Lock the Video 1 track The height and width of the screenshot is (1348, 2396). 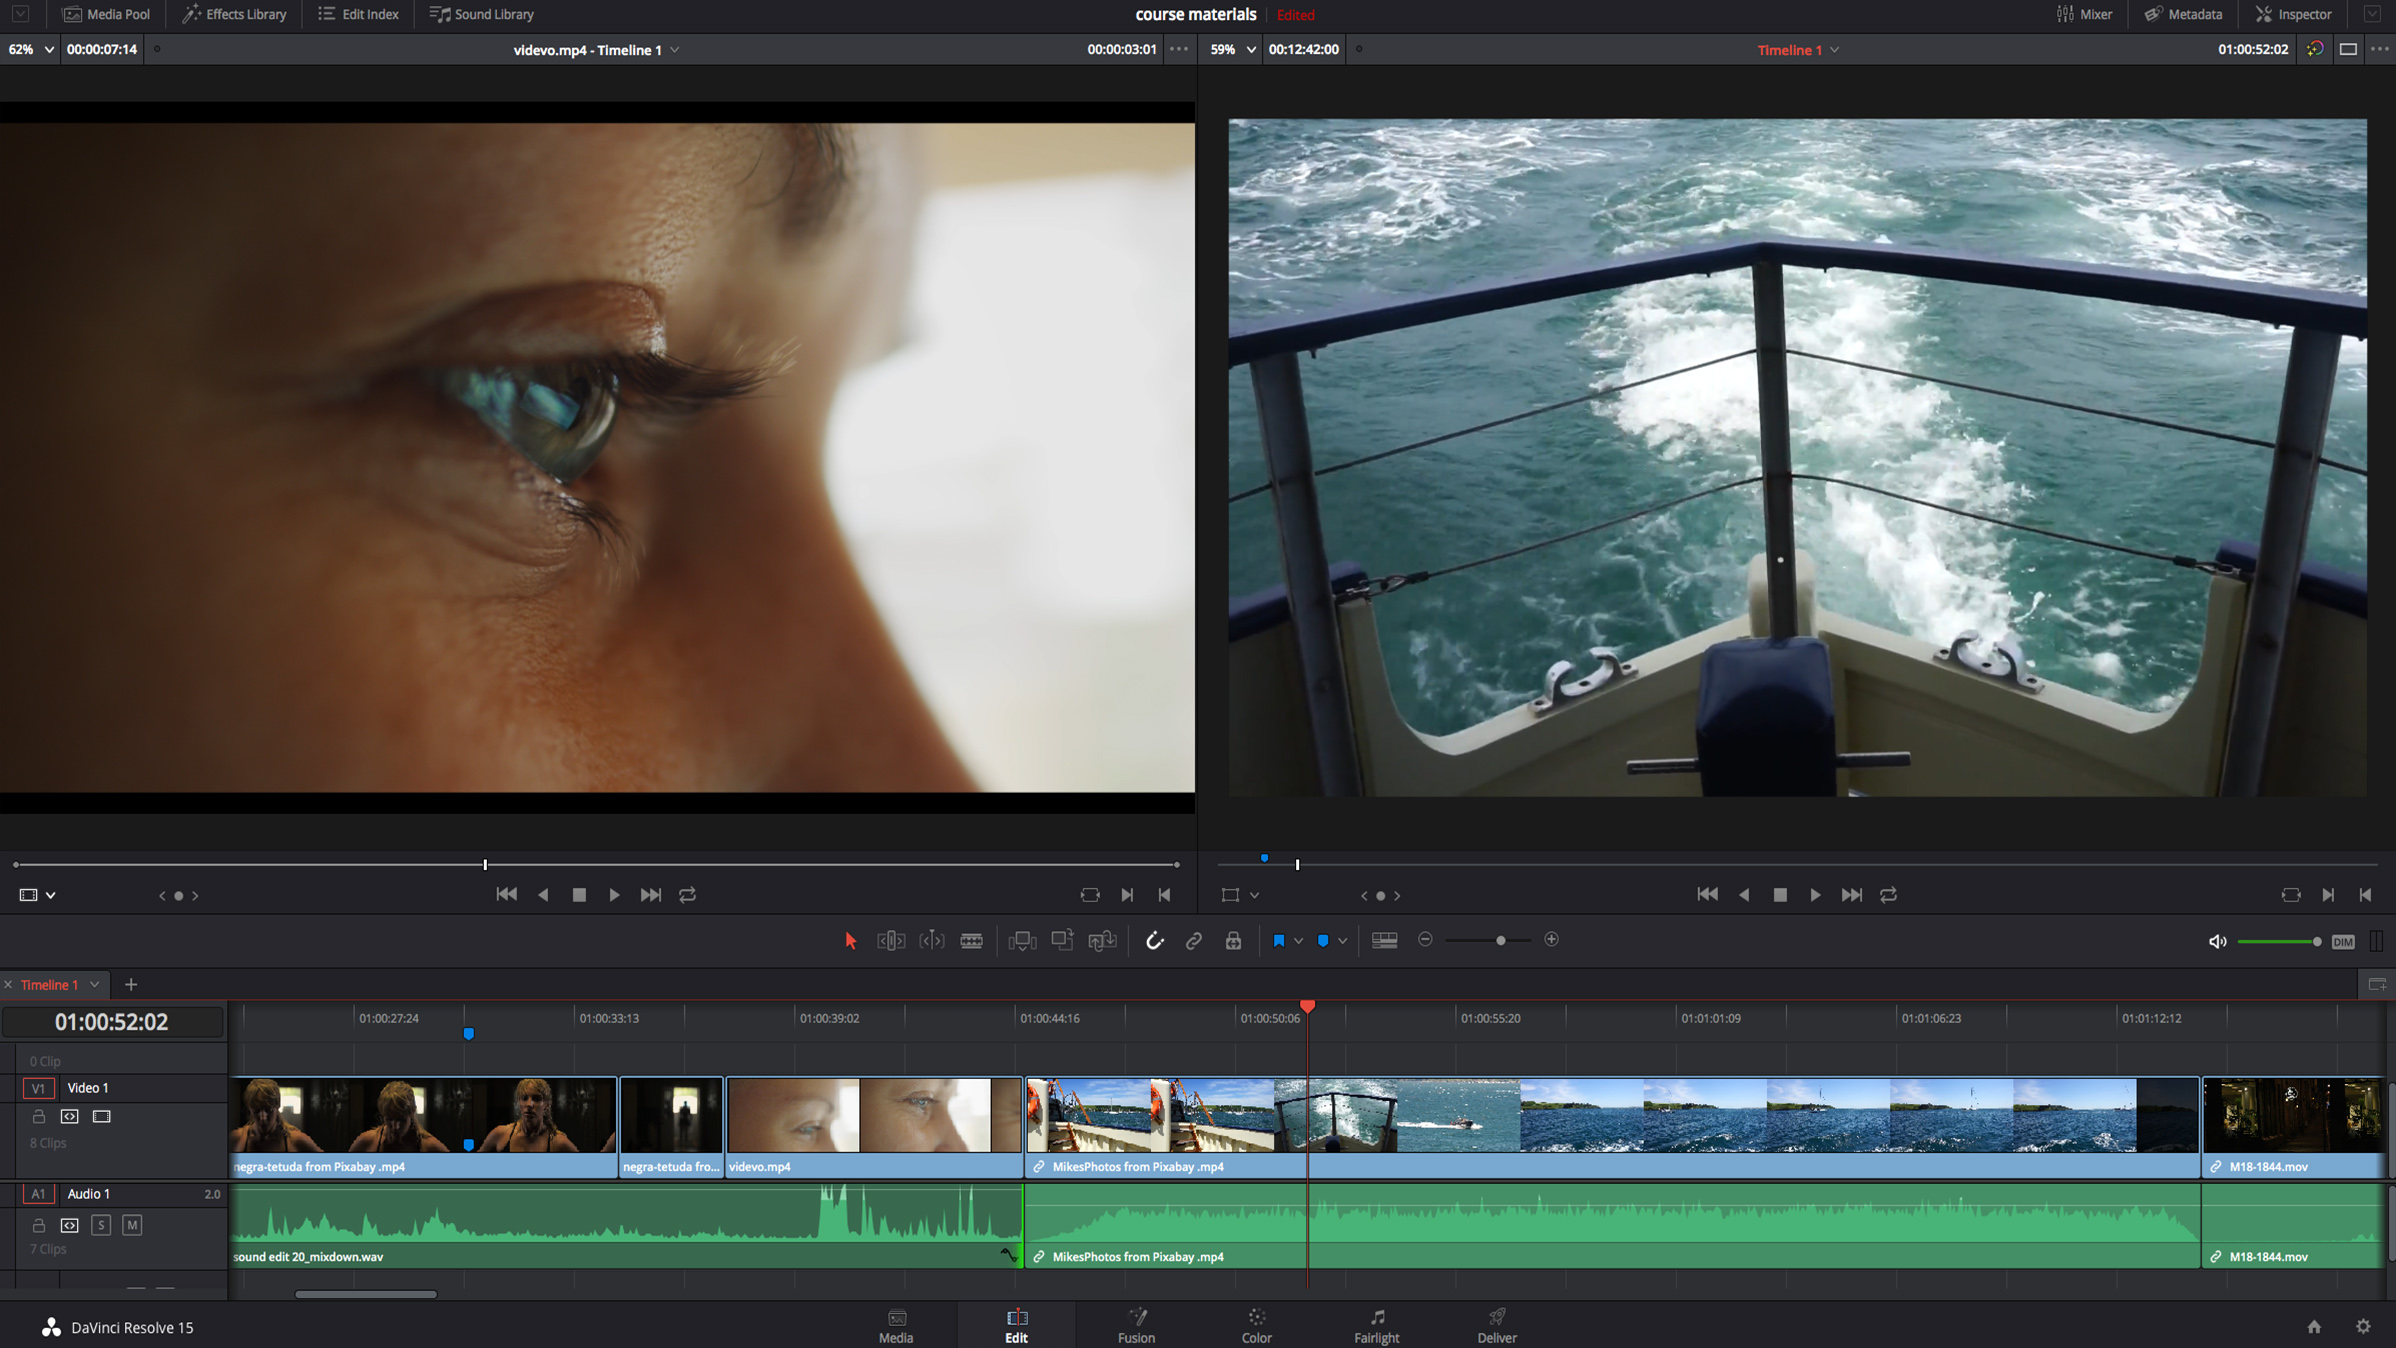tap(39, 1116)
